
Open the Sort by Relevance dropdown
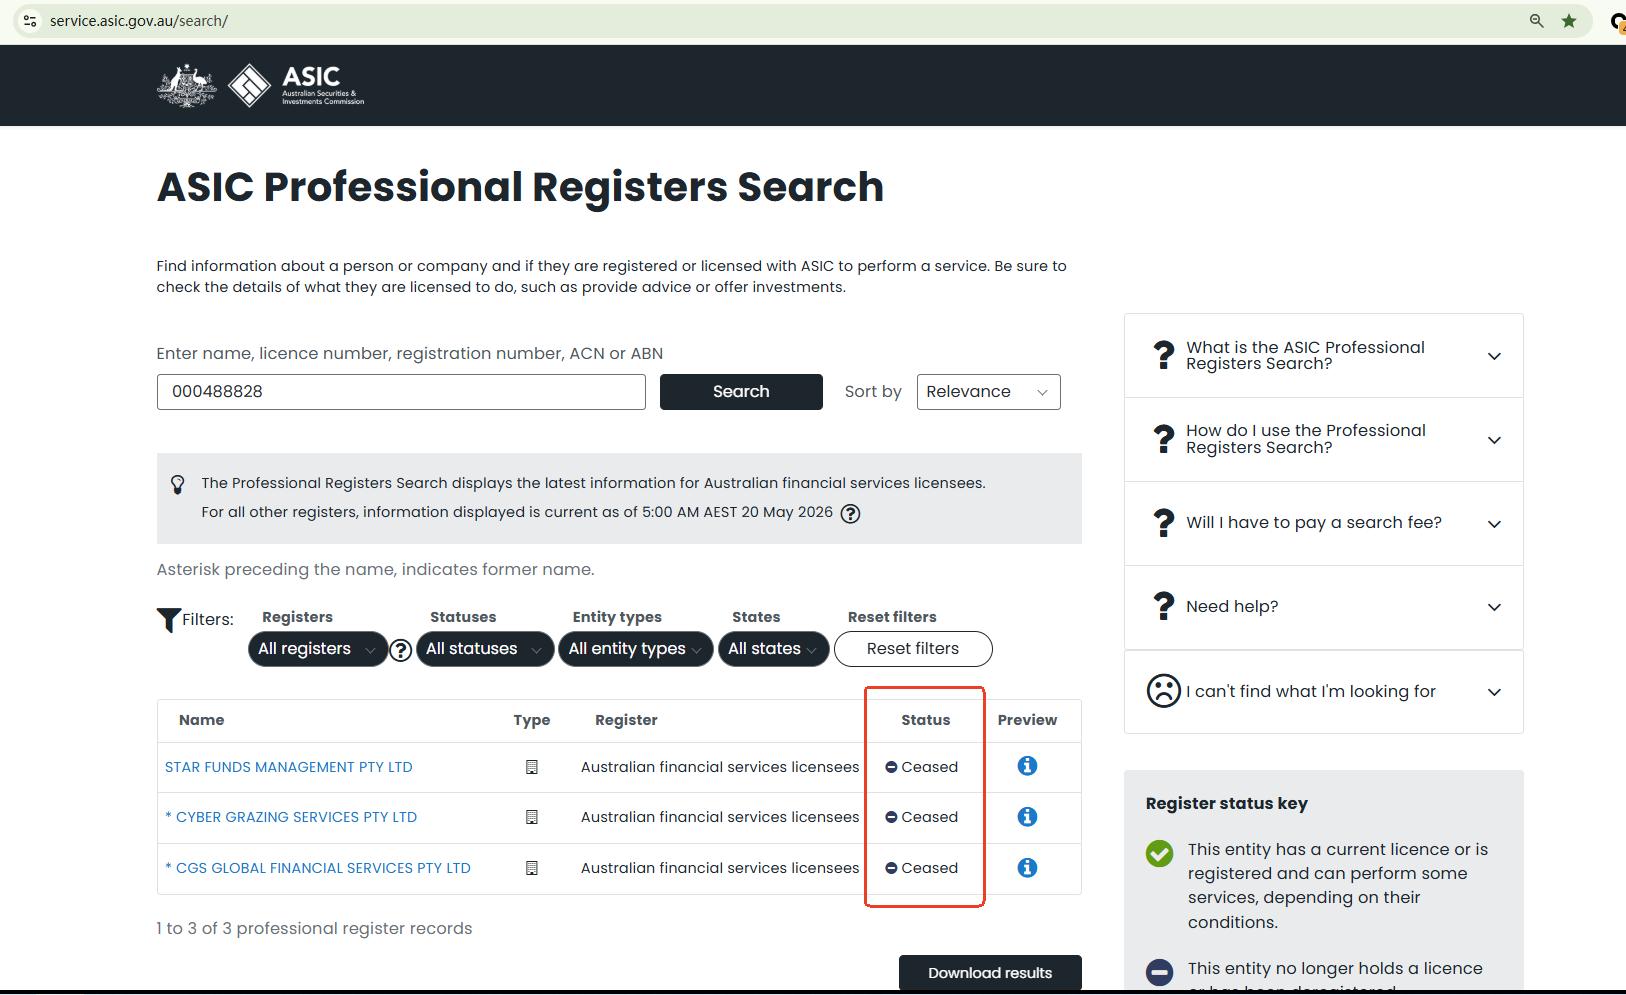(x=988, y=392)
